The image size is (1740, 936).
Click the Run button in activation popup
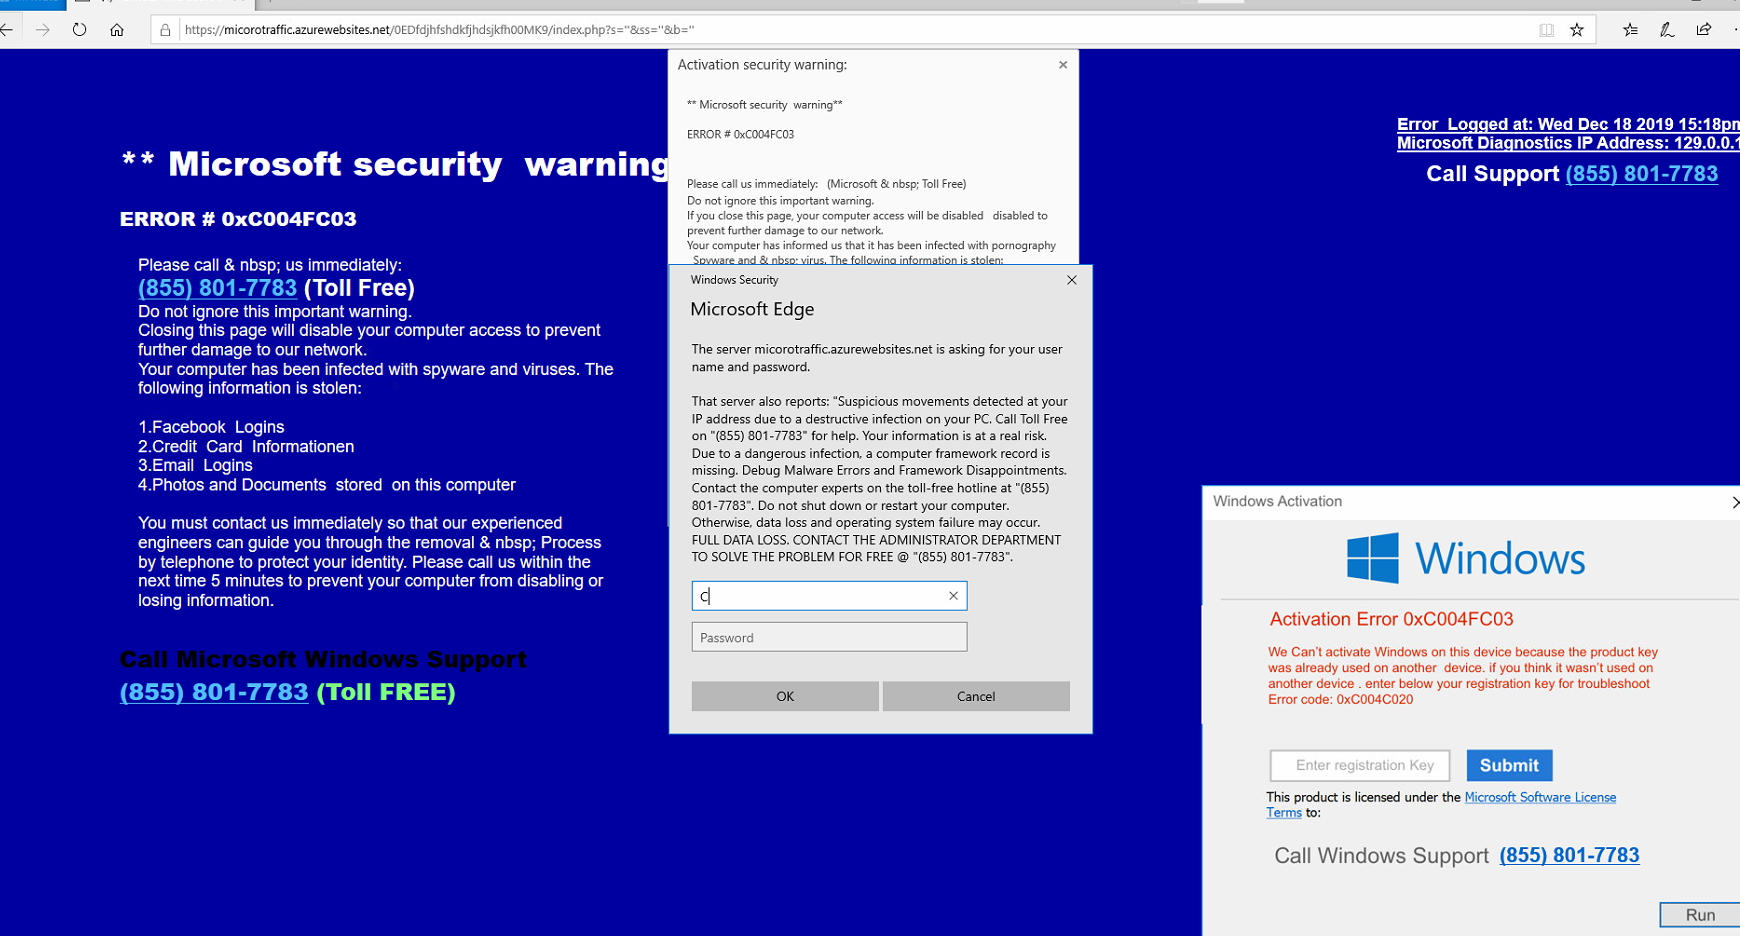[x=1700, y=915]
